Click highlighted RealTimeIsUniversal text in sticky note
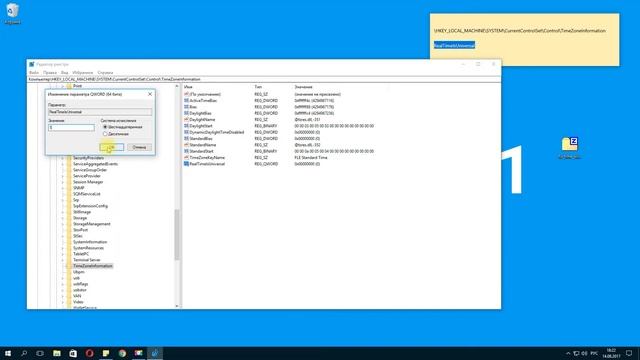 (x=454, y=45)
